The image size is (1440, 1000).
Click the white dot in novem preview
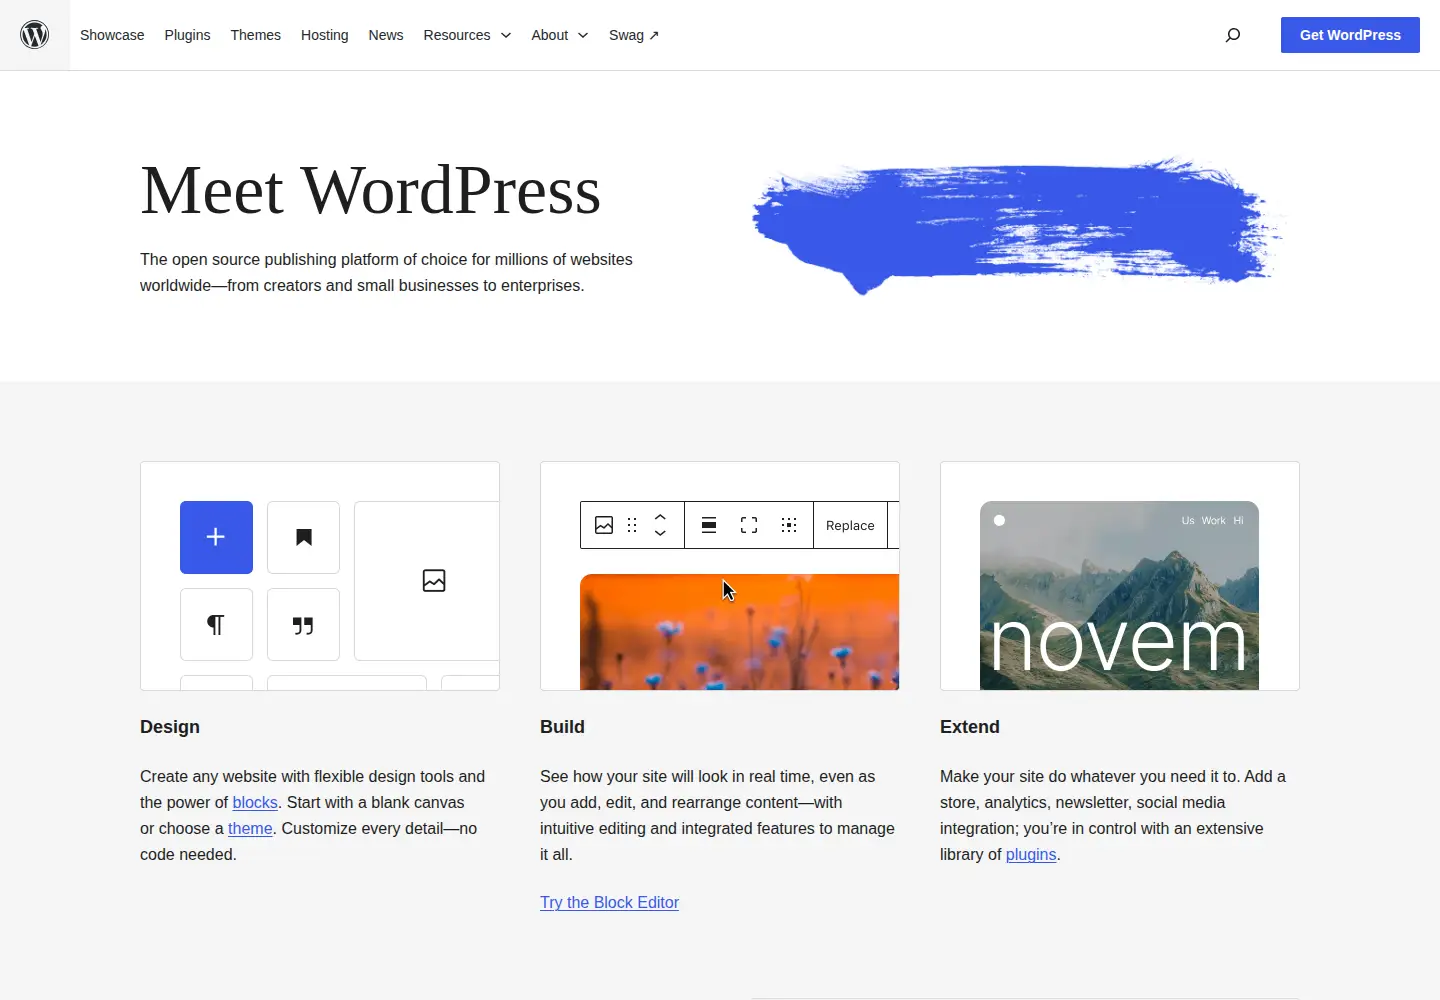point(999,520)
